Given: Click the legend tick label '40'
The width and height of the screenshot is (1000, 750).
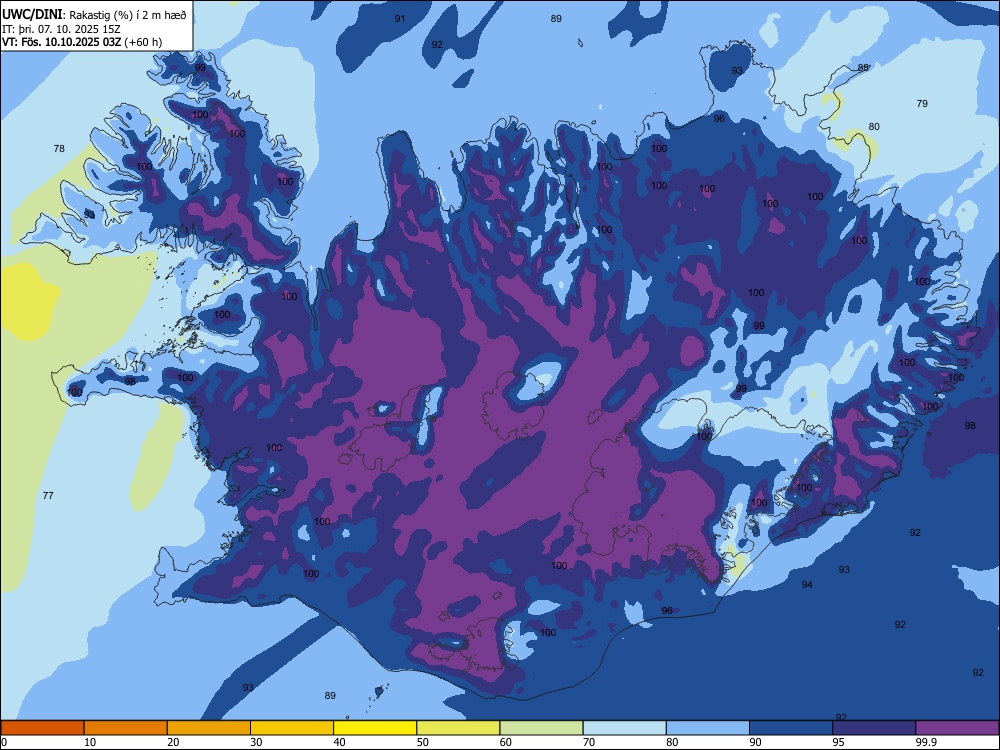Looking at the screenshot, I should click(x=339, y=742).
